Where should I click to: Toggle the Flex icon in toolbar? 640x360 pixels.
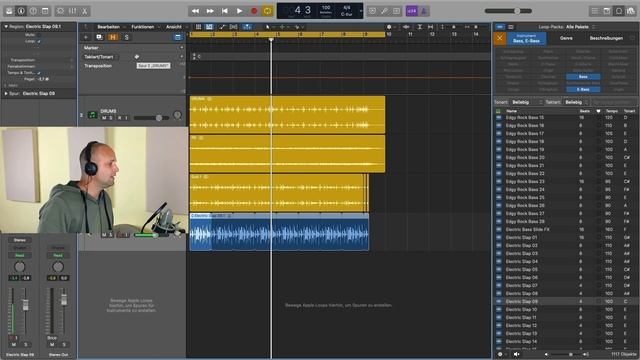(x=233, y=27)
